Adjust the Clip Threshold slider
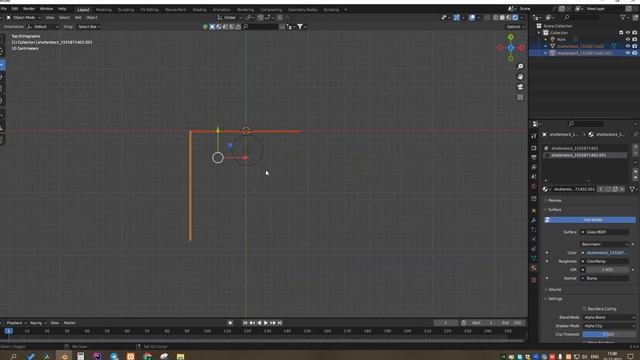Image resolution: width=640 pixels, height=360 pixels. (x=609, y=334)
